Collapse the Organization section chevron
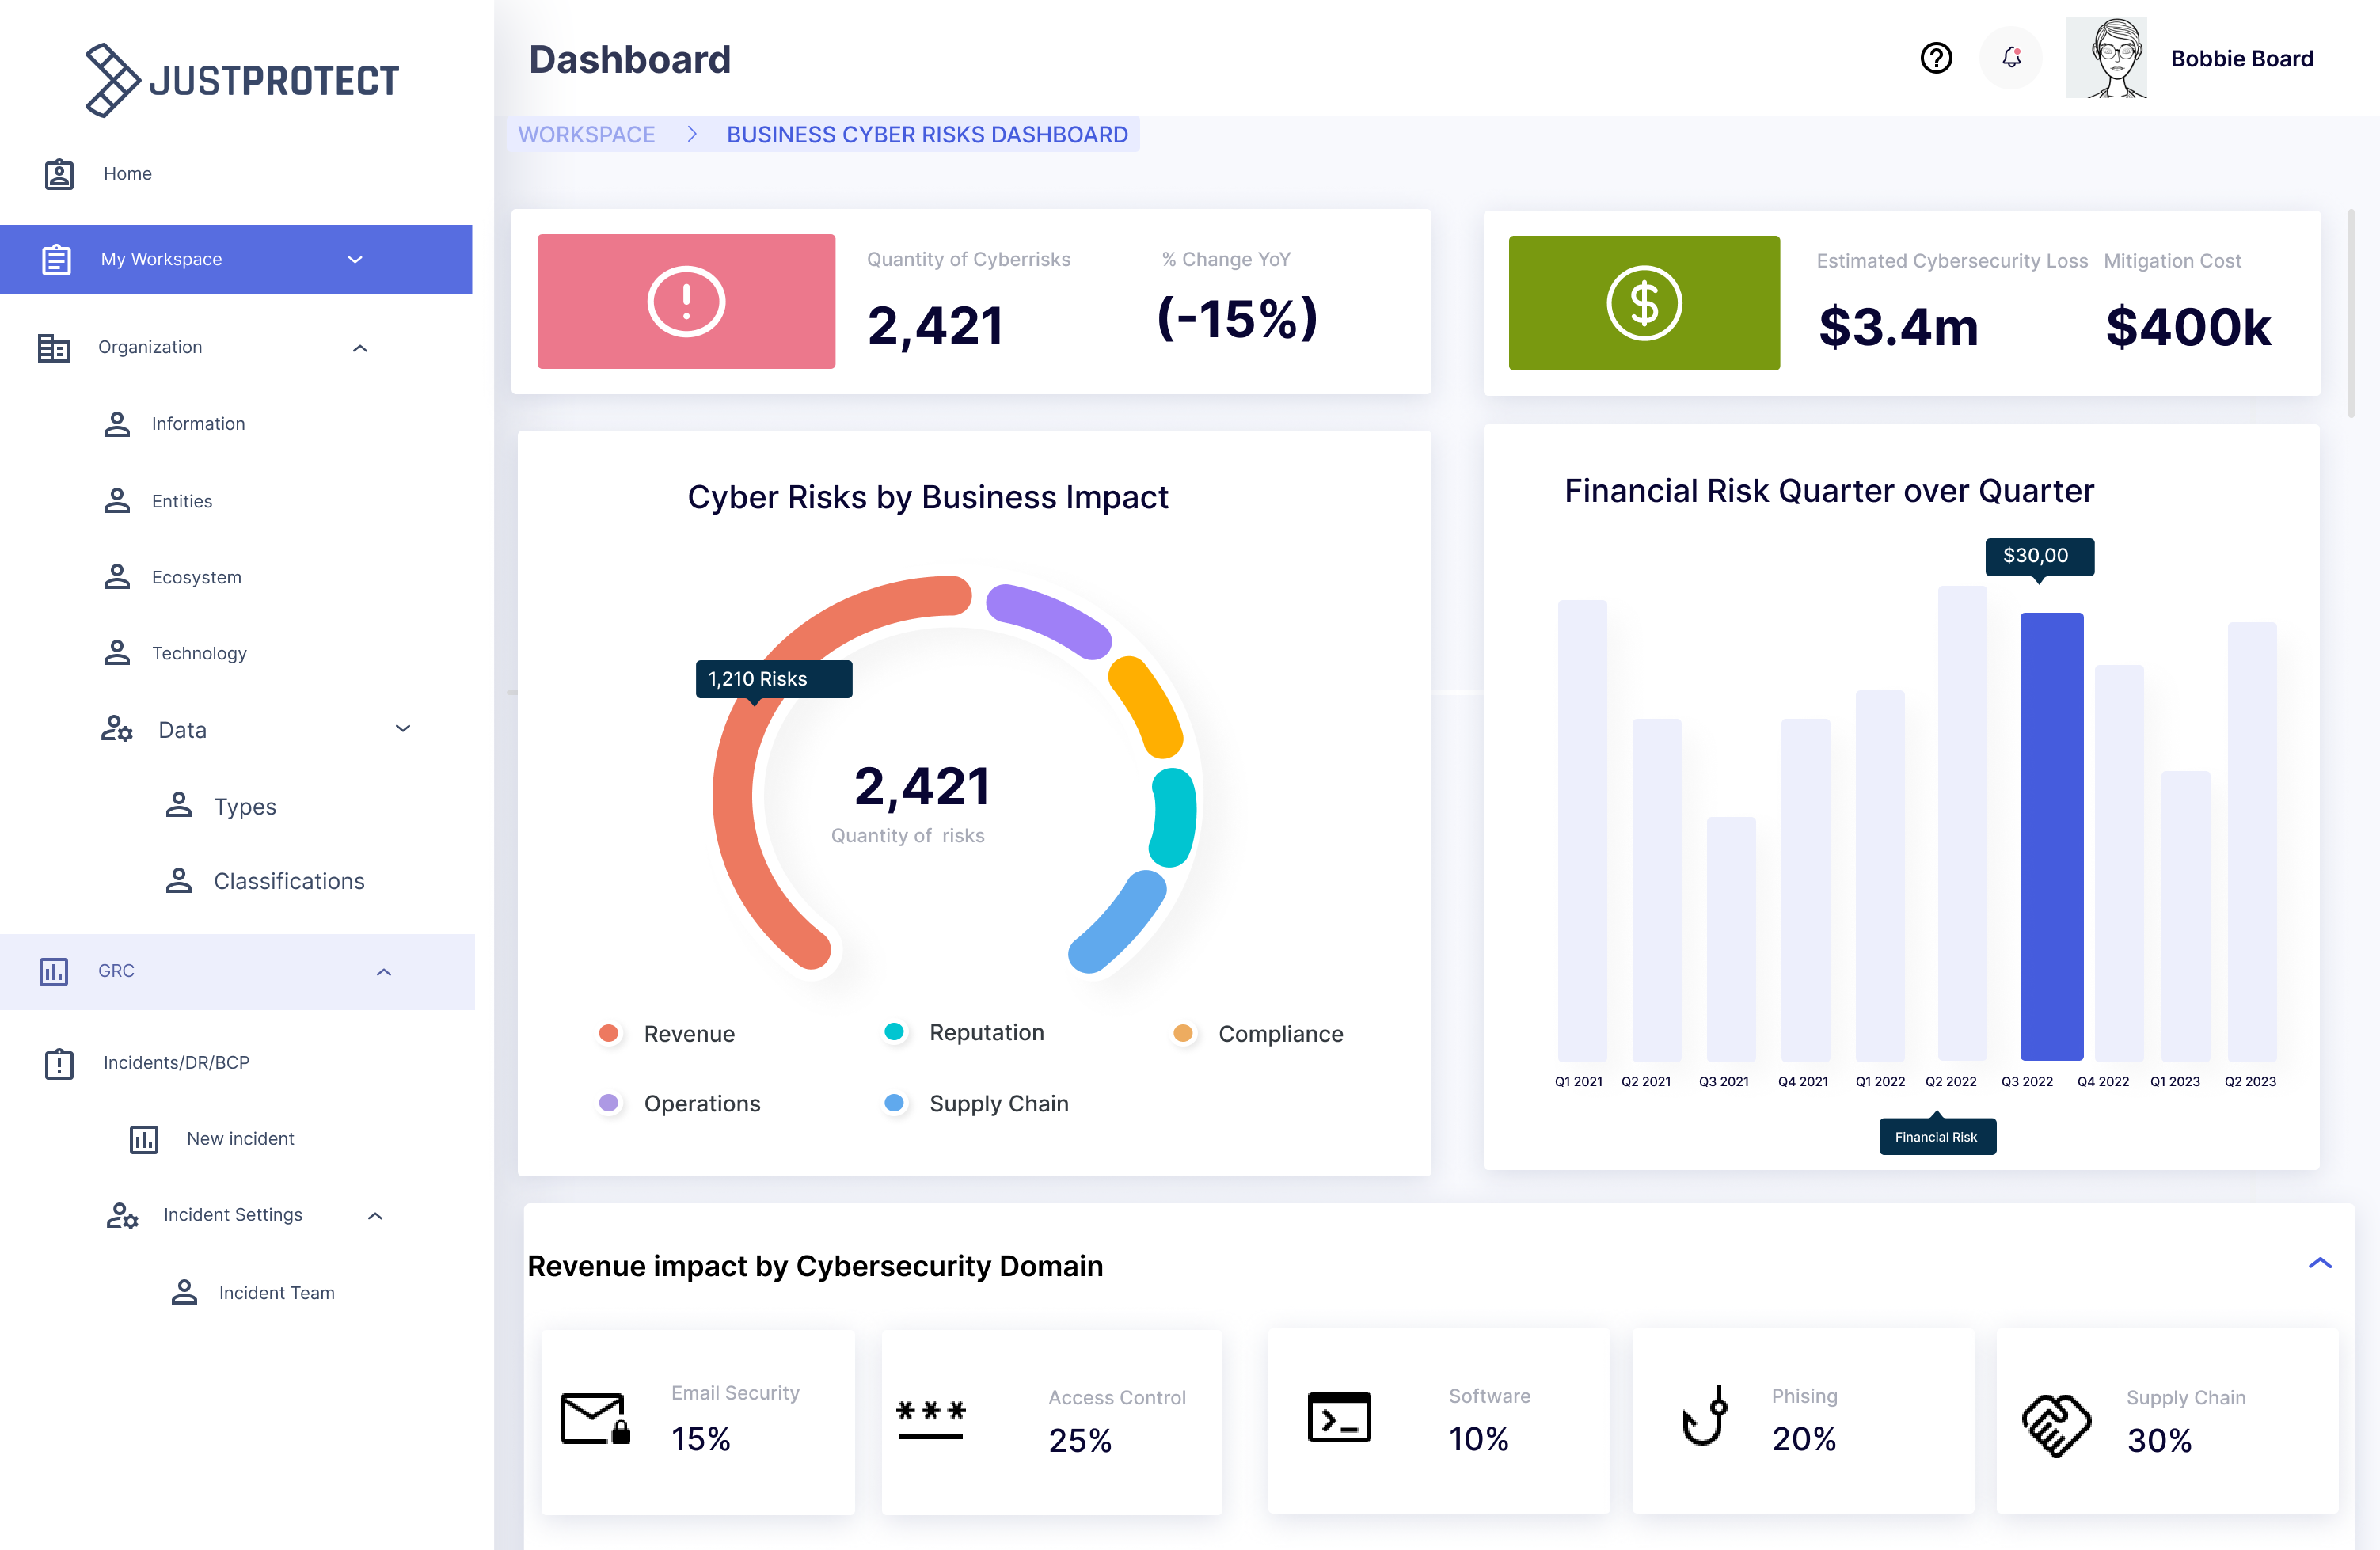Image resolution: width=2380 pixels, height=1550 pixels. pyautogui.click(x=360, y=348)
